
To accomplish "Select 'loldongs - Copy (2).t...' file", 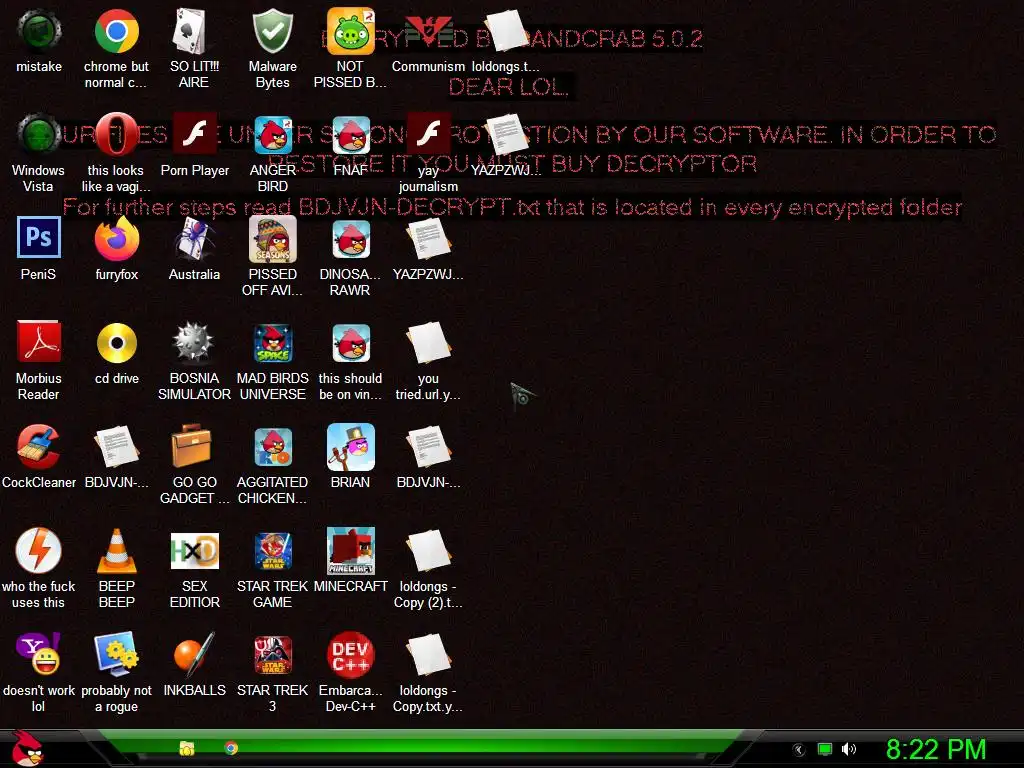I will click(x=428, y=551).
